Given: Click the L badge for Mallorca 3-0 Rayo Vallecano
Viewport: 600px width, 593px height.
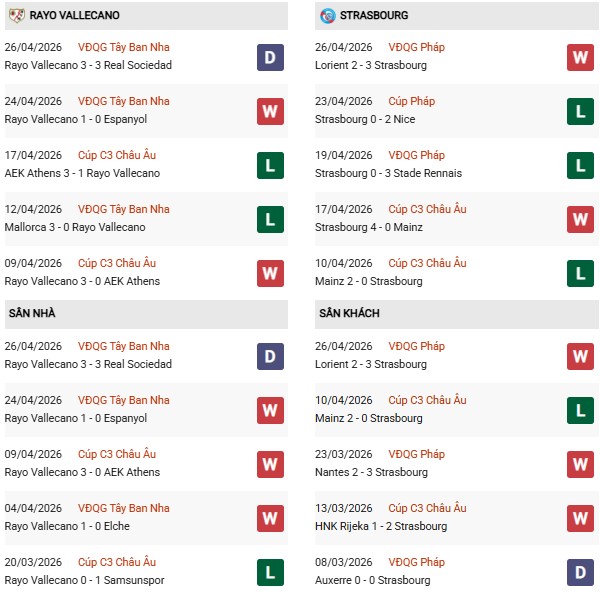Looking at the screenshot, I should click(269, 219).
